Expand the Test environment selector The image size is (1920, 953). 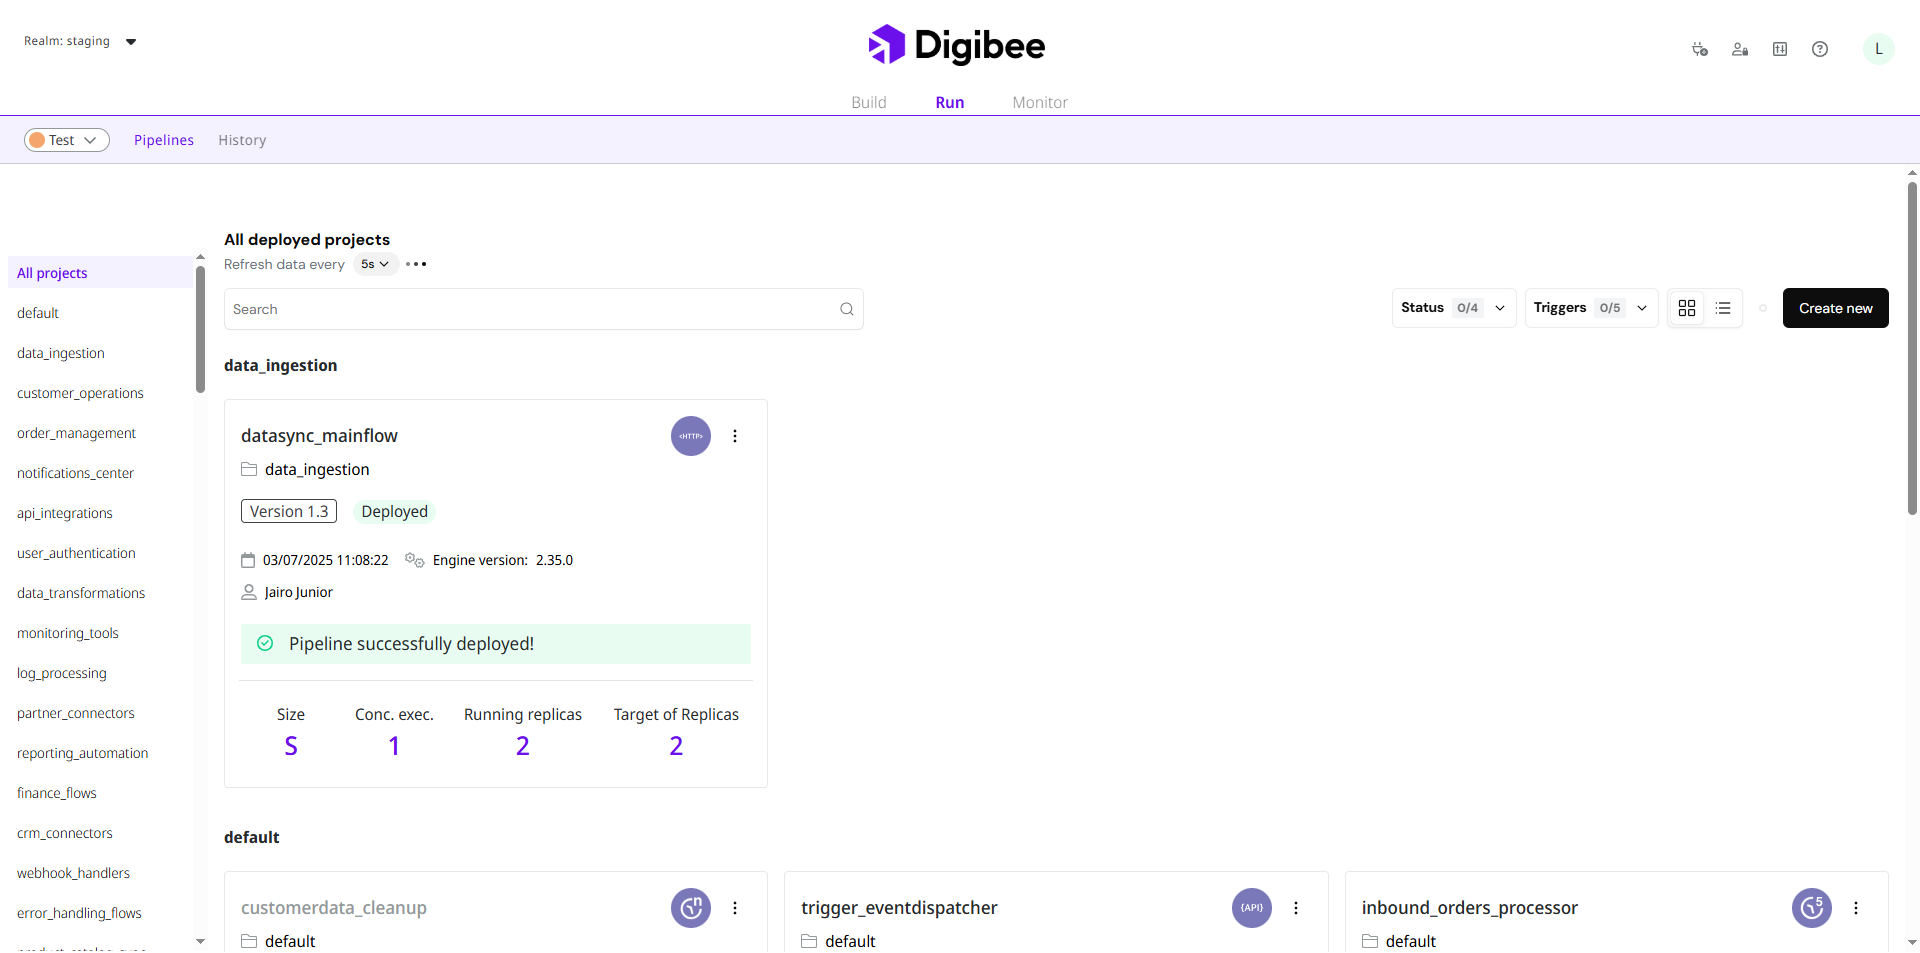(67, 140)
